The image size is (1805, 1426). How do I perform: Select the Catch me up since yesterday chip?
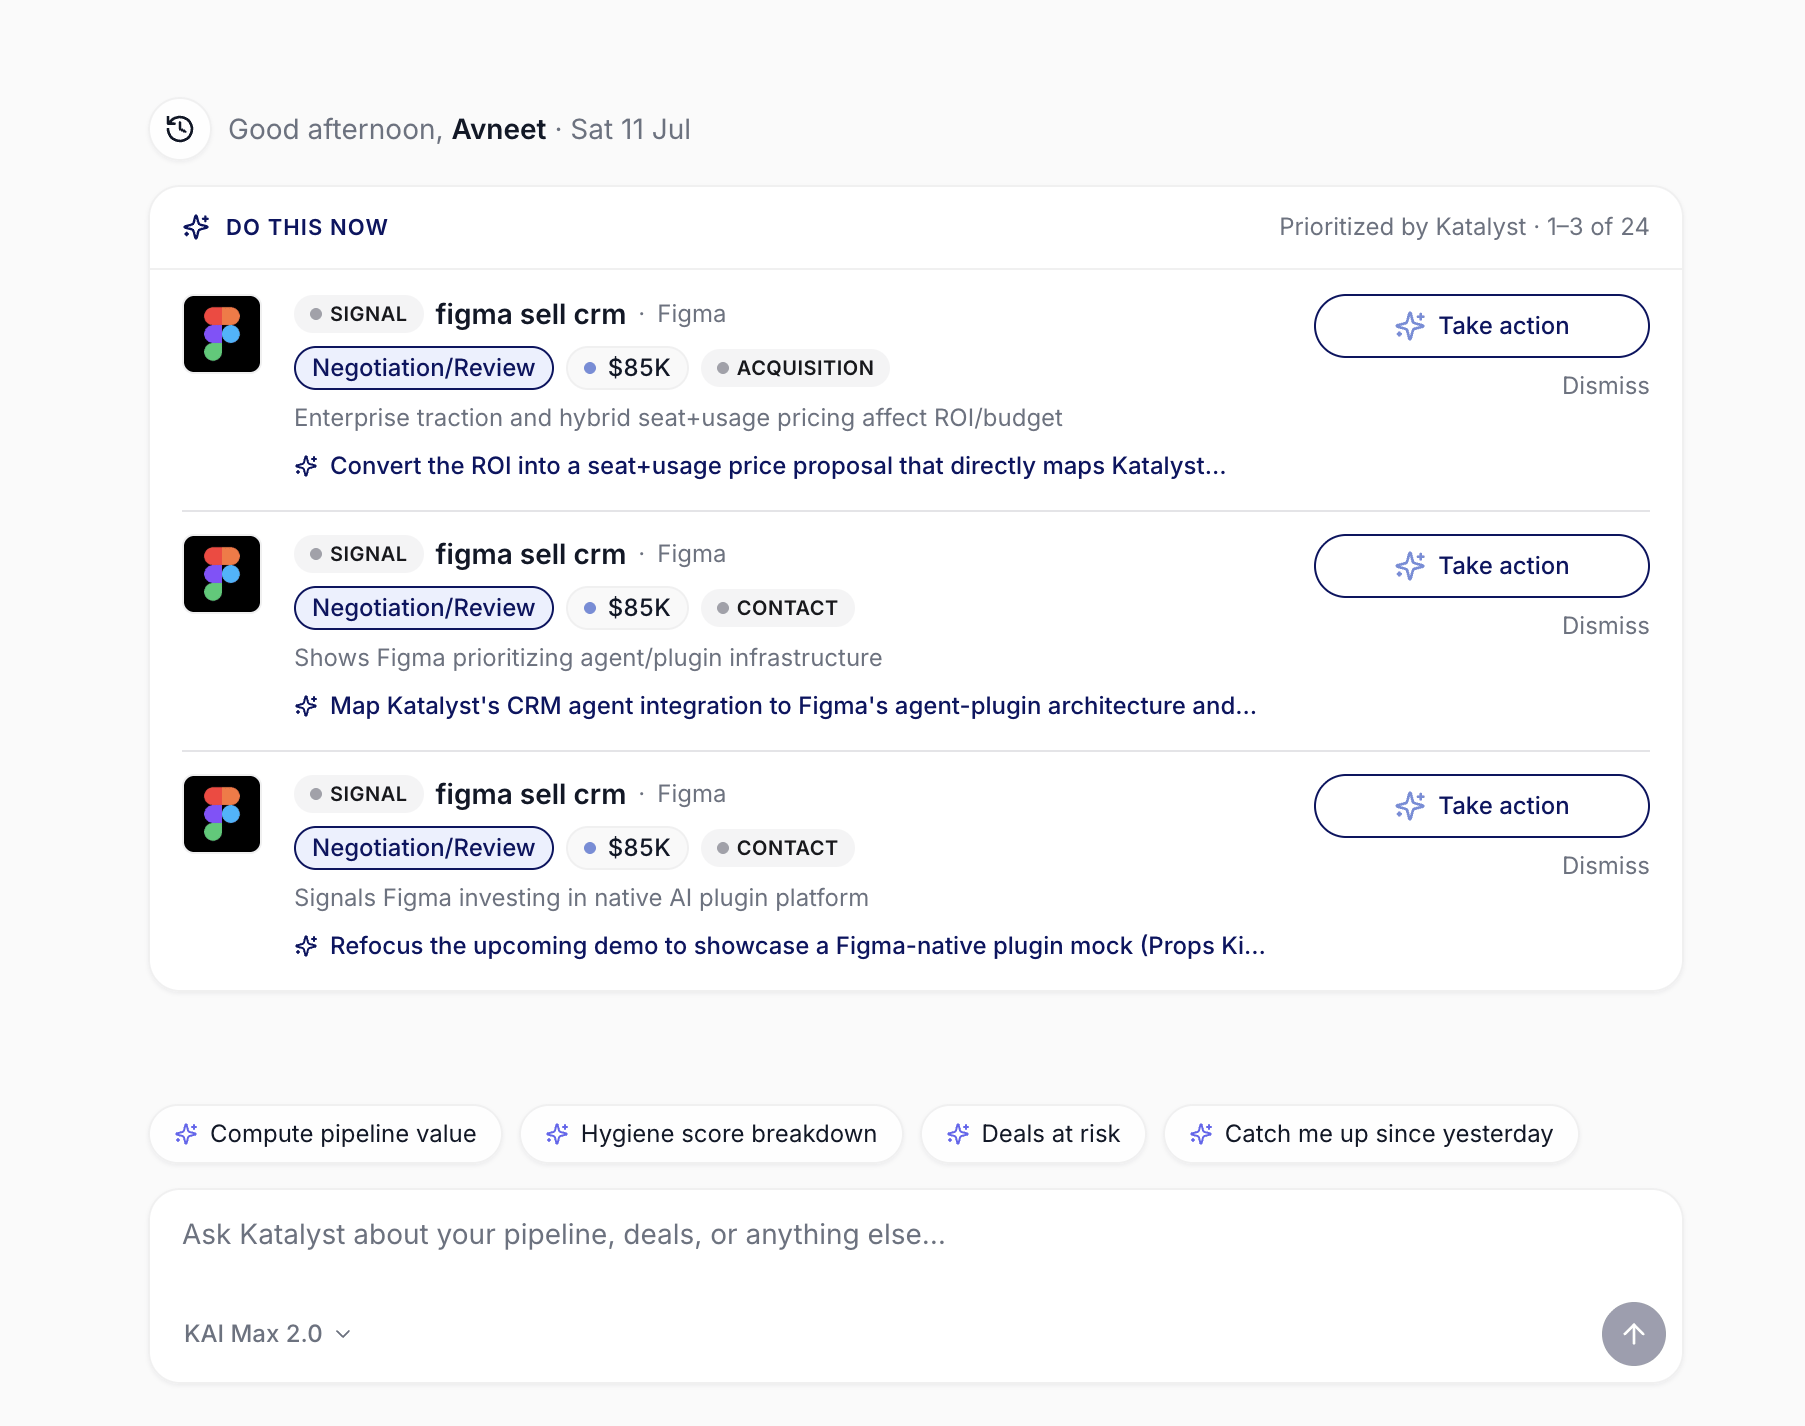(x=1371, y=1134)
